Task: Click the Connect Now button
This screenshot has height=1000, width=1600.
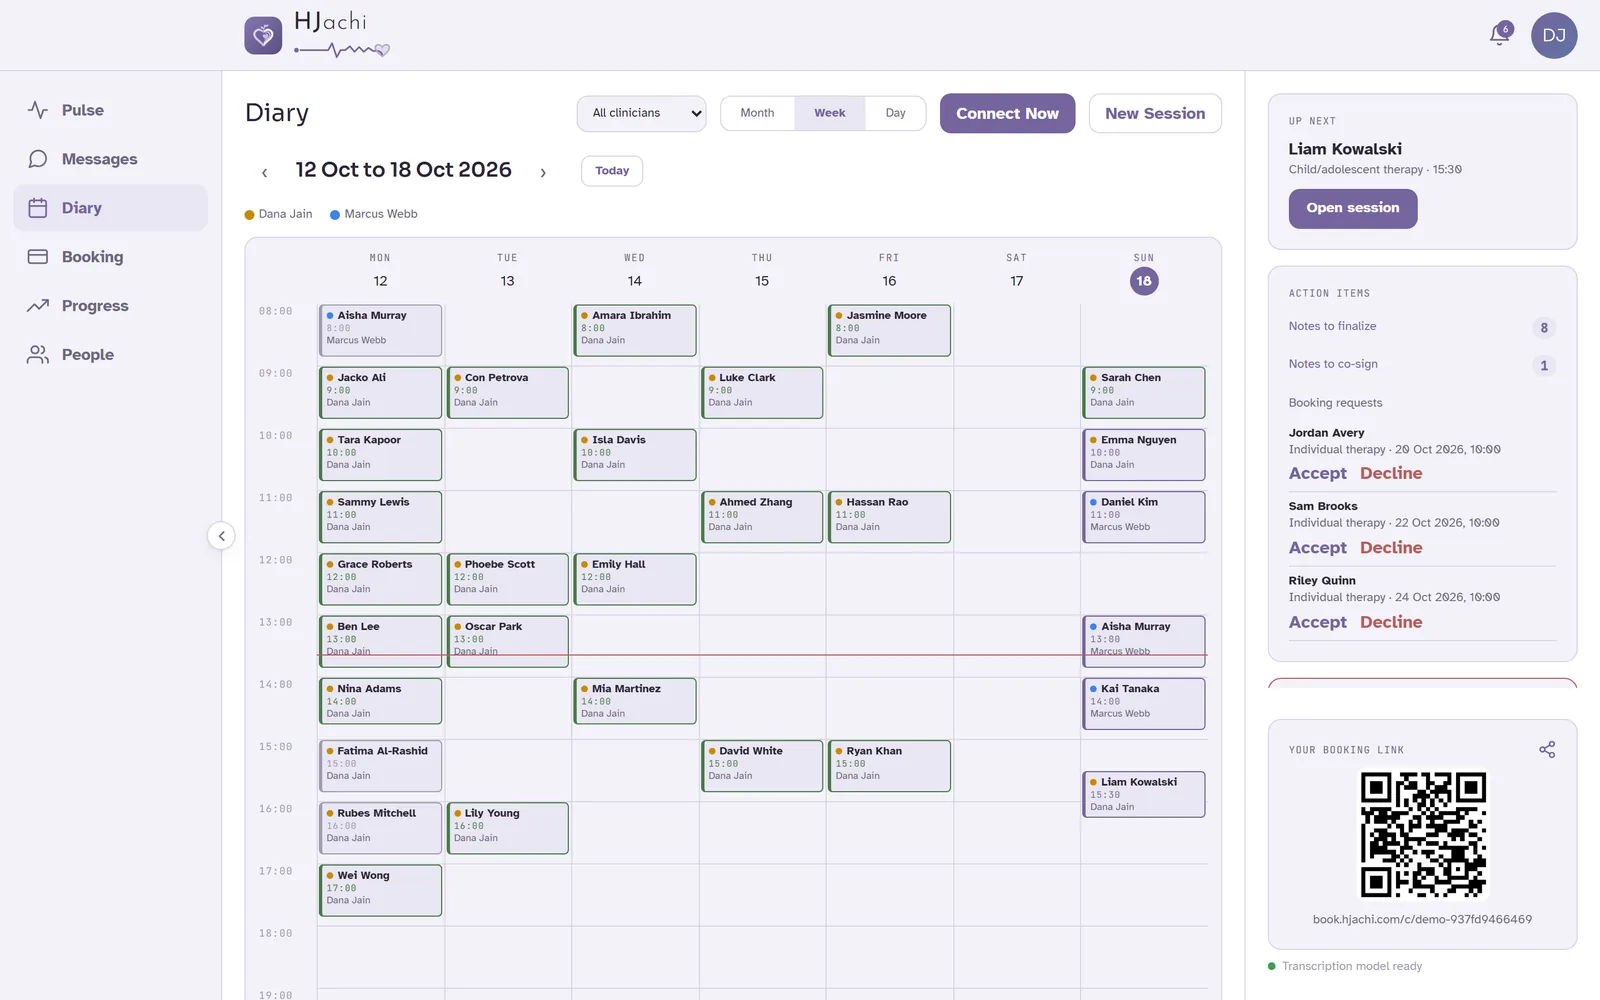Action: [x=1007, y=113]
